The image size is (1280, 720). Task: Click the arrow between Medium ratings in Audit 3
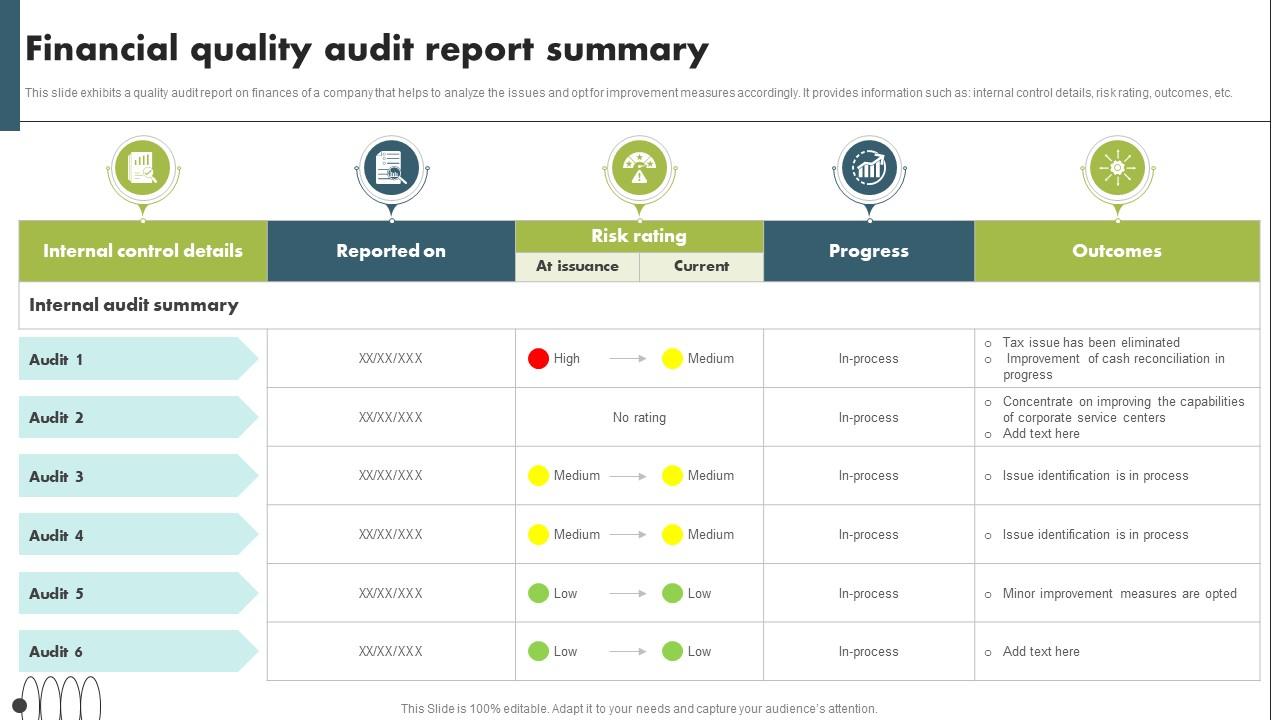pyautogui.click(x=628, y=476)
